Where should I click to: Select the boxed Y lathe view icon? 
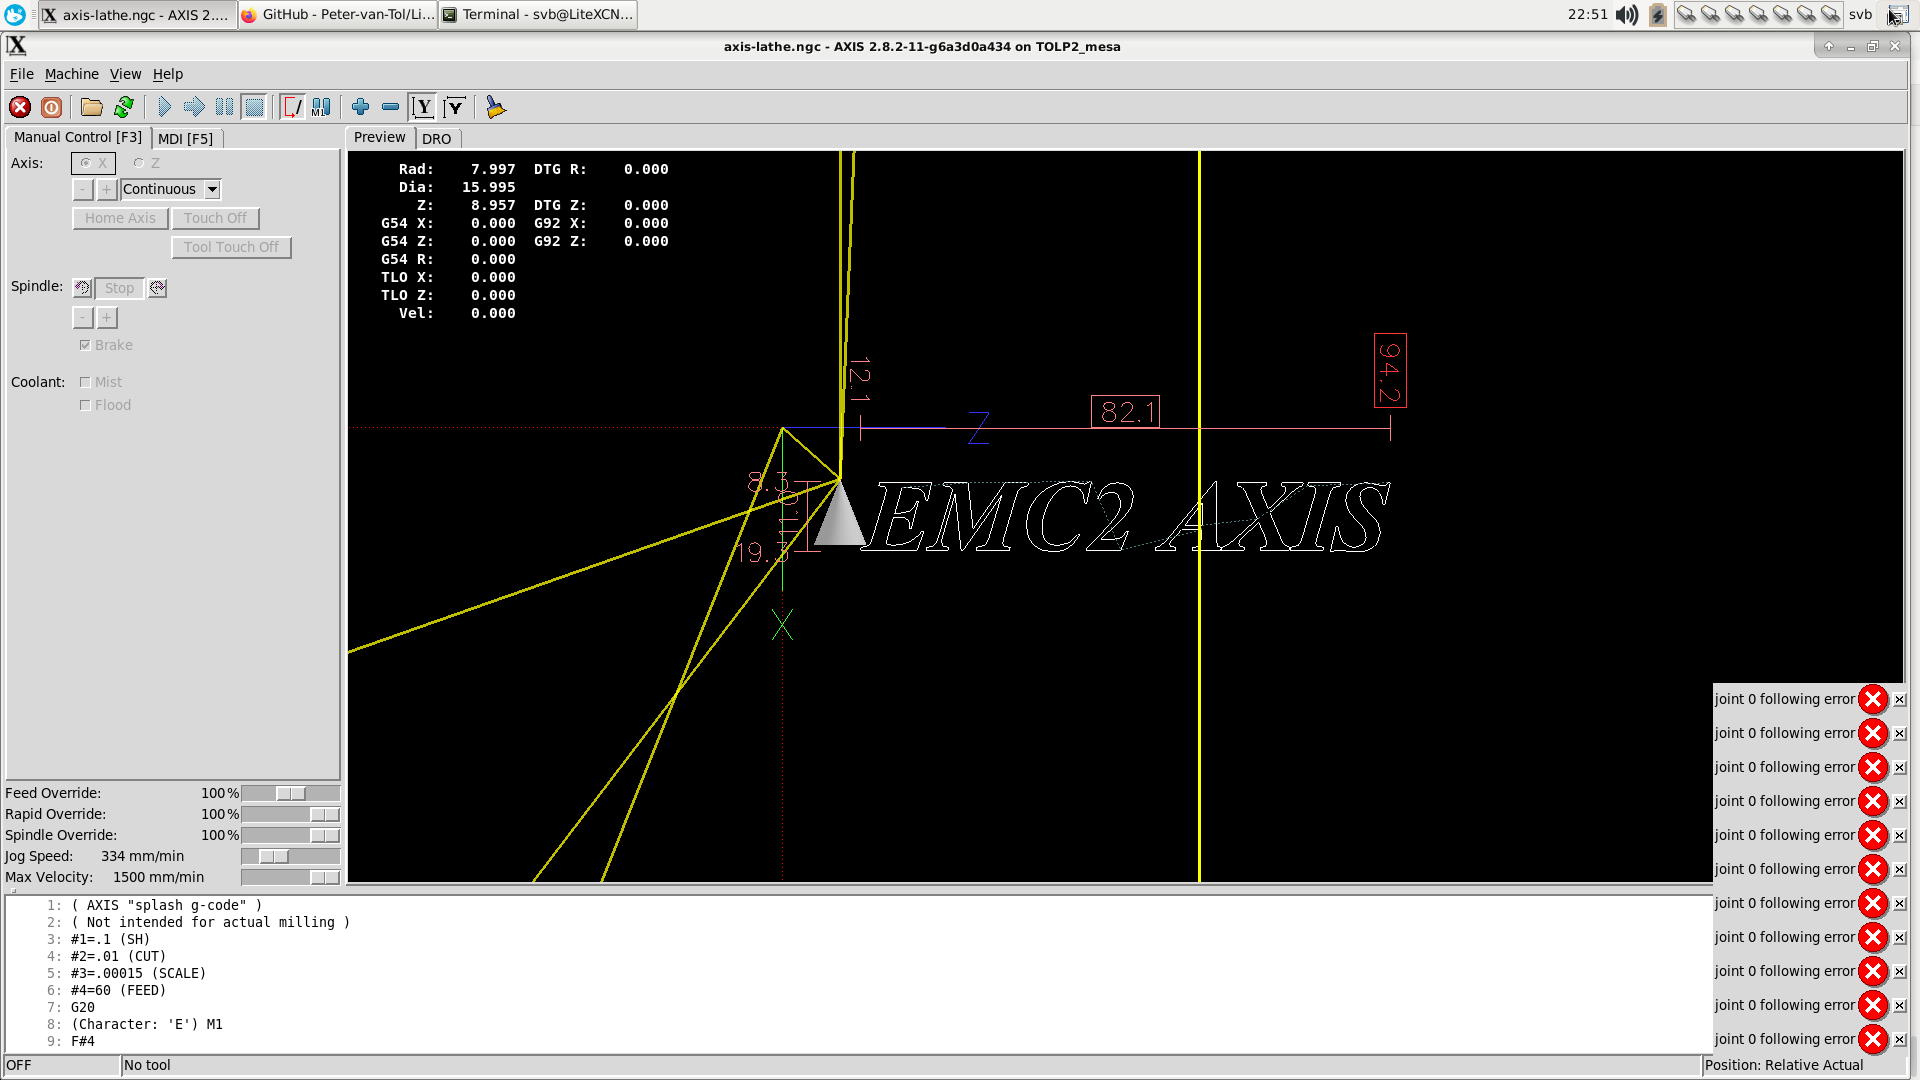point(423,107)
